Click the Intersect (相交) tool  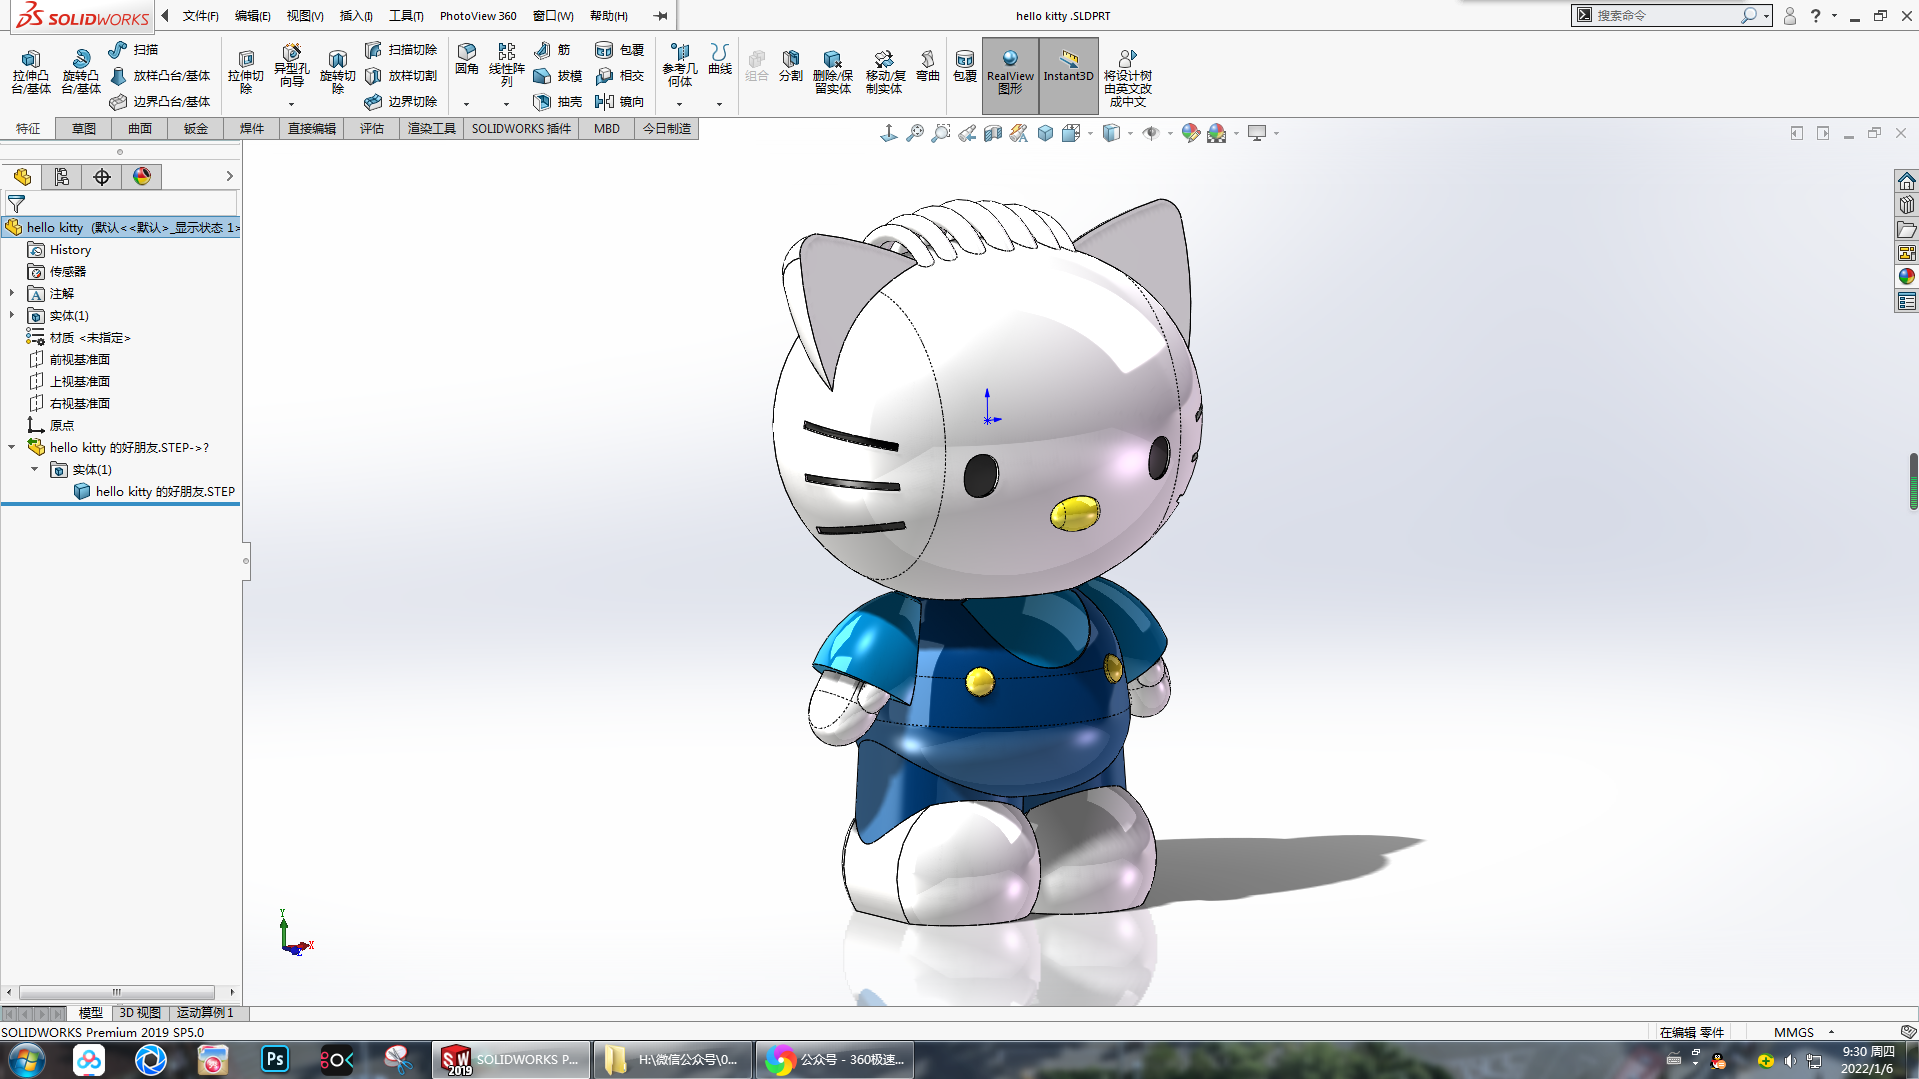coord(620,75)
